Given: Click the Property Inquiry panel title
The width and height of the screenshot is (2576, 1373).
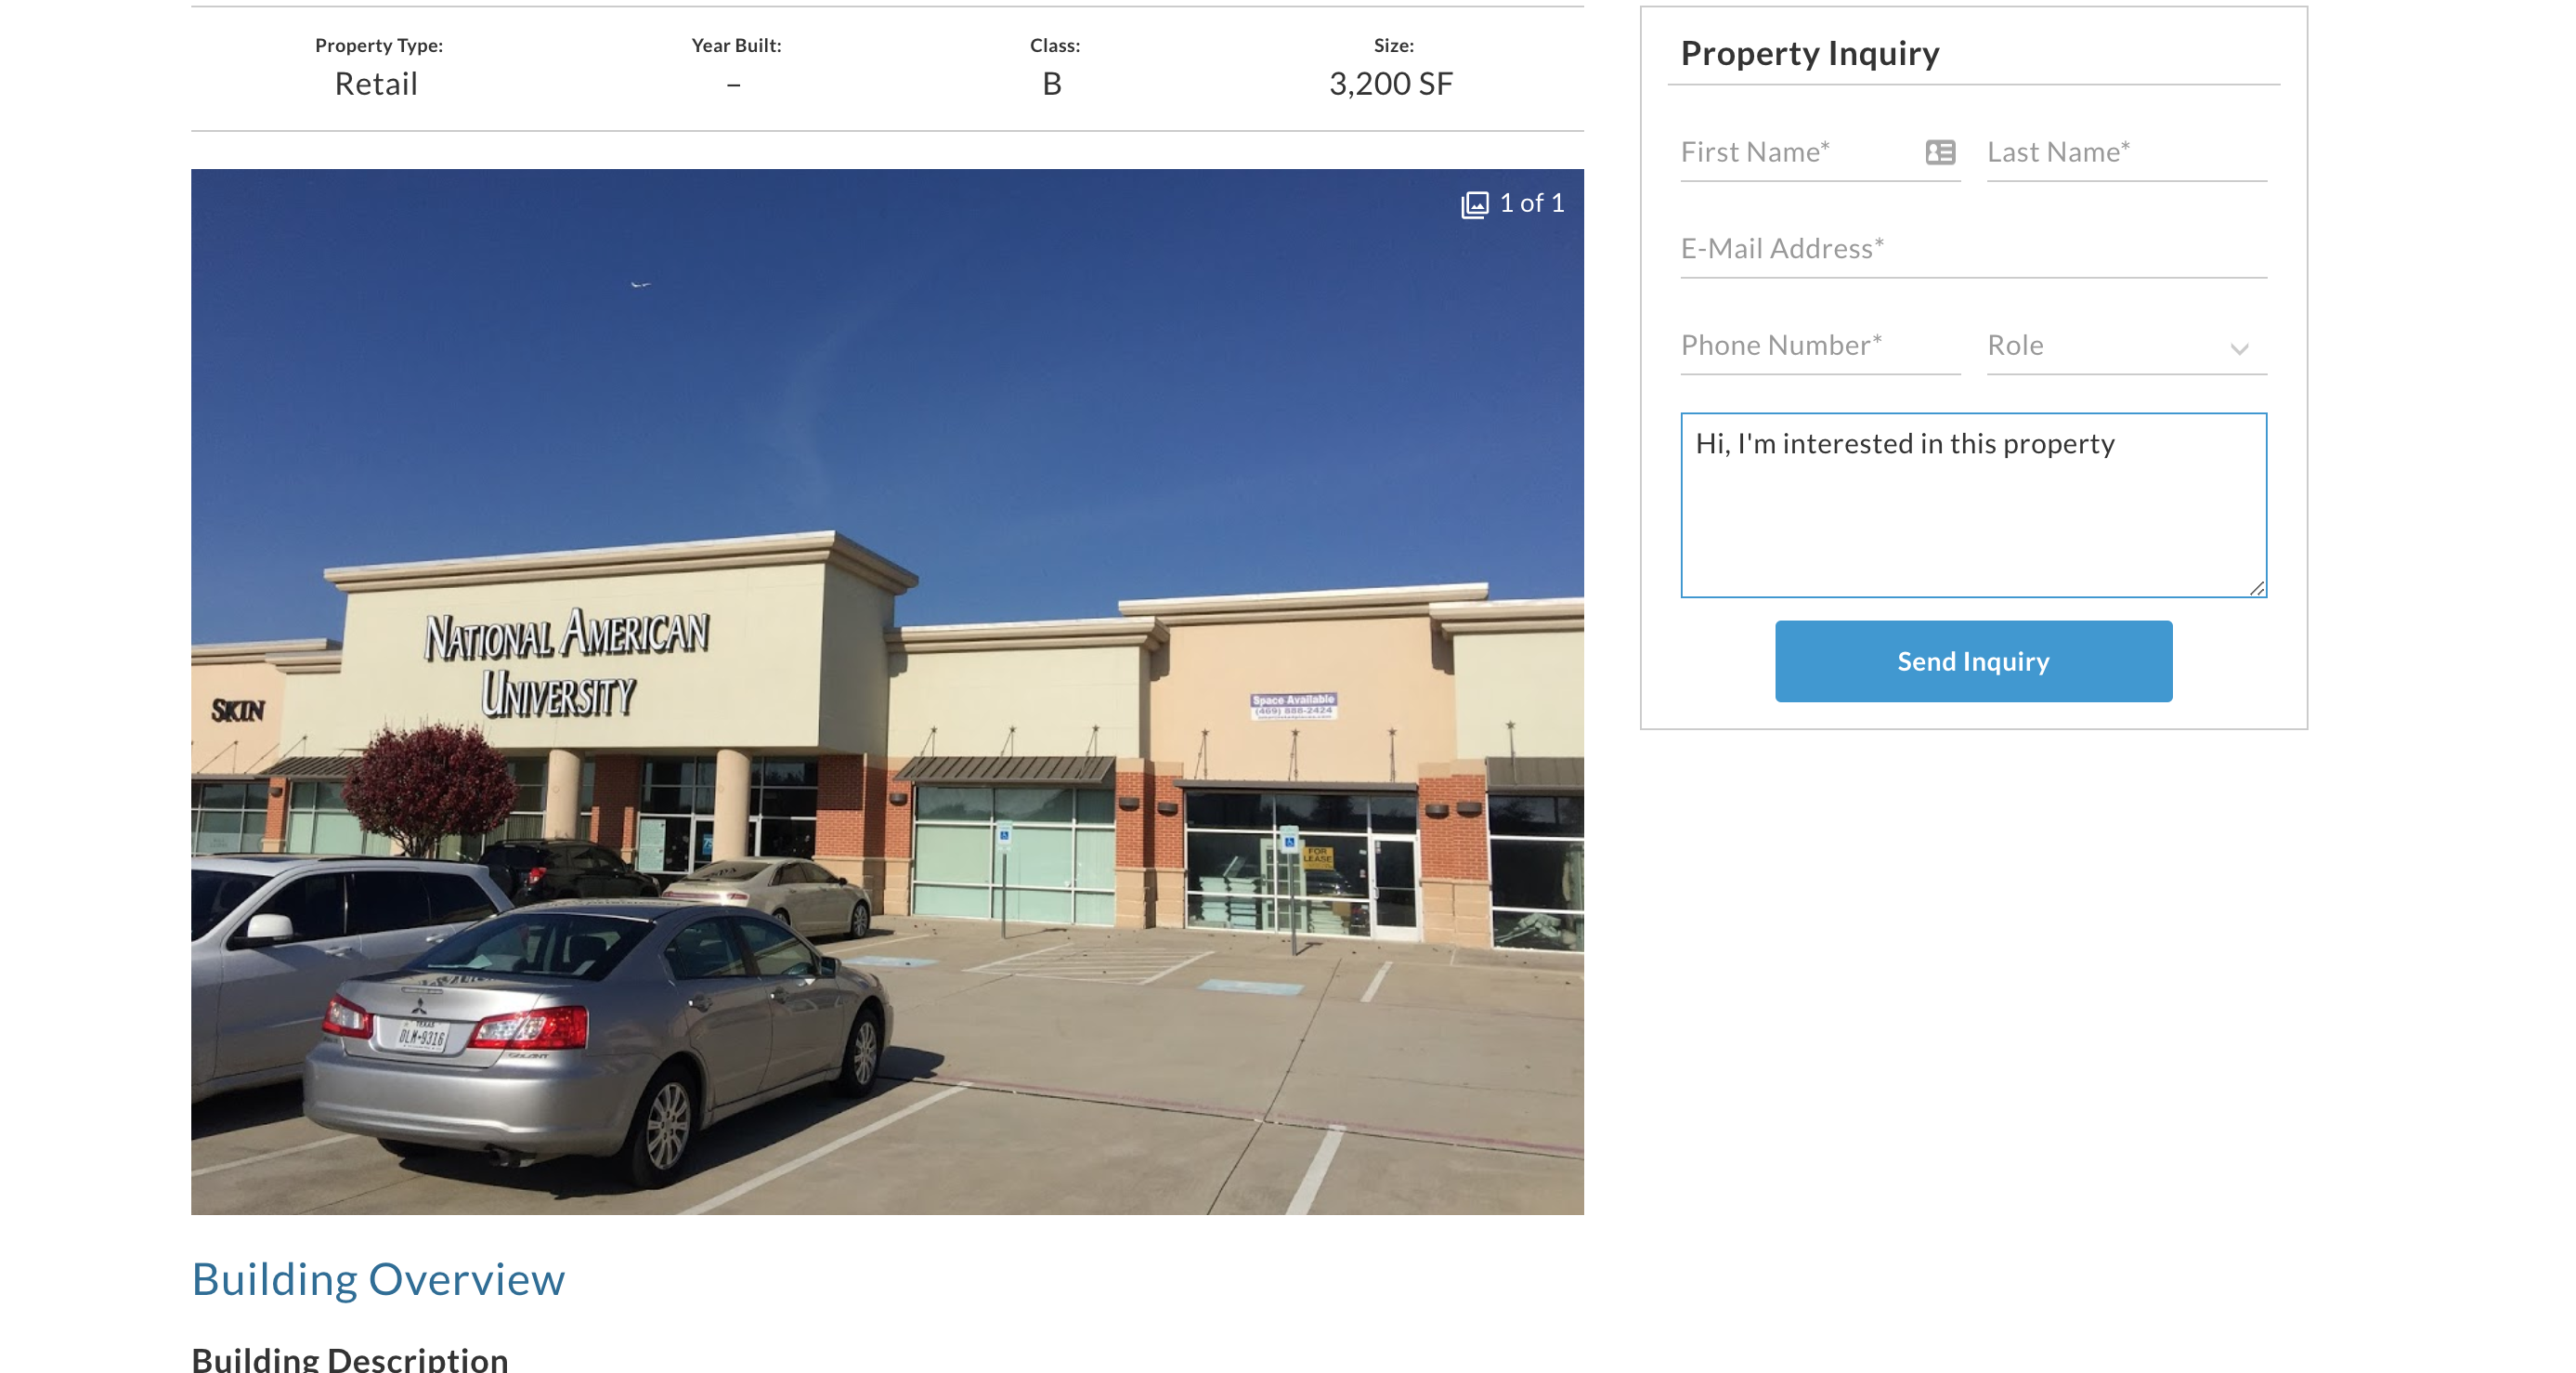Looking at the screenshot, I should coord(1810,53).
